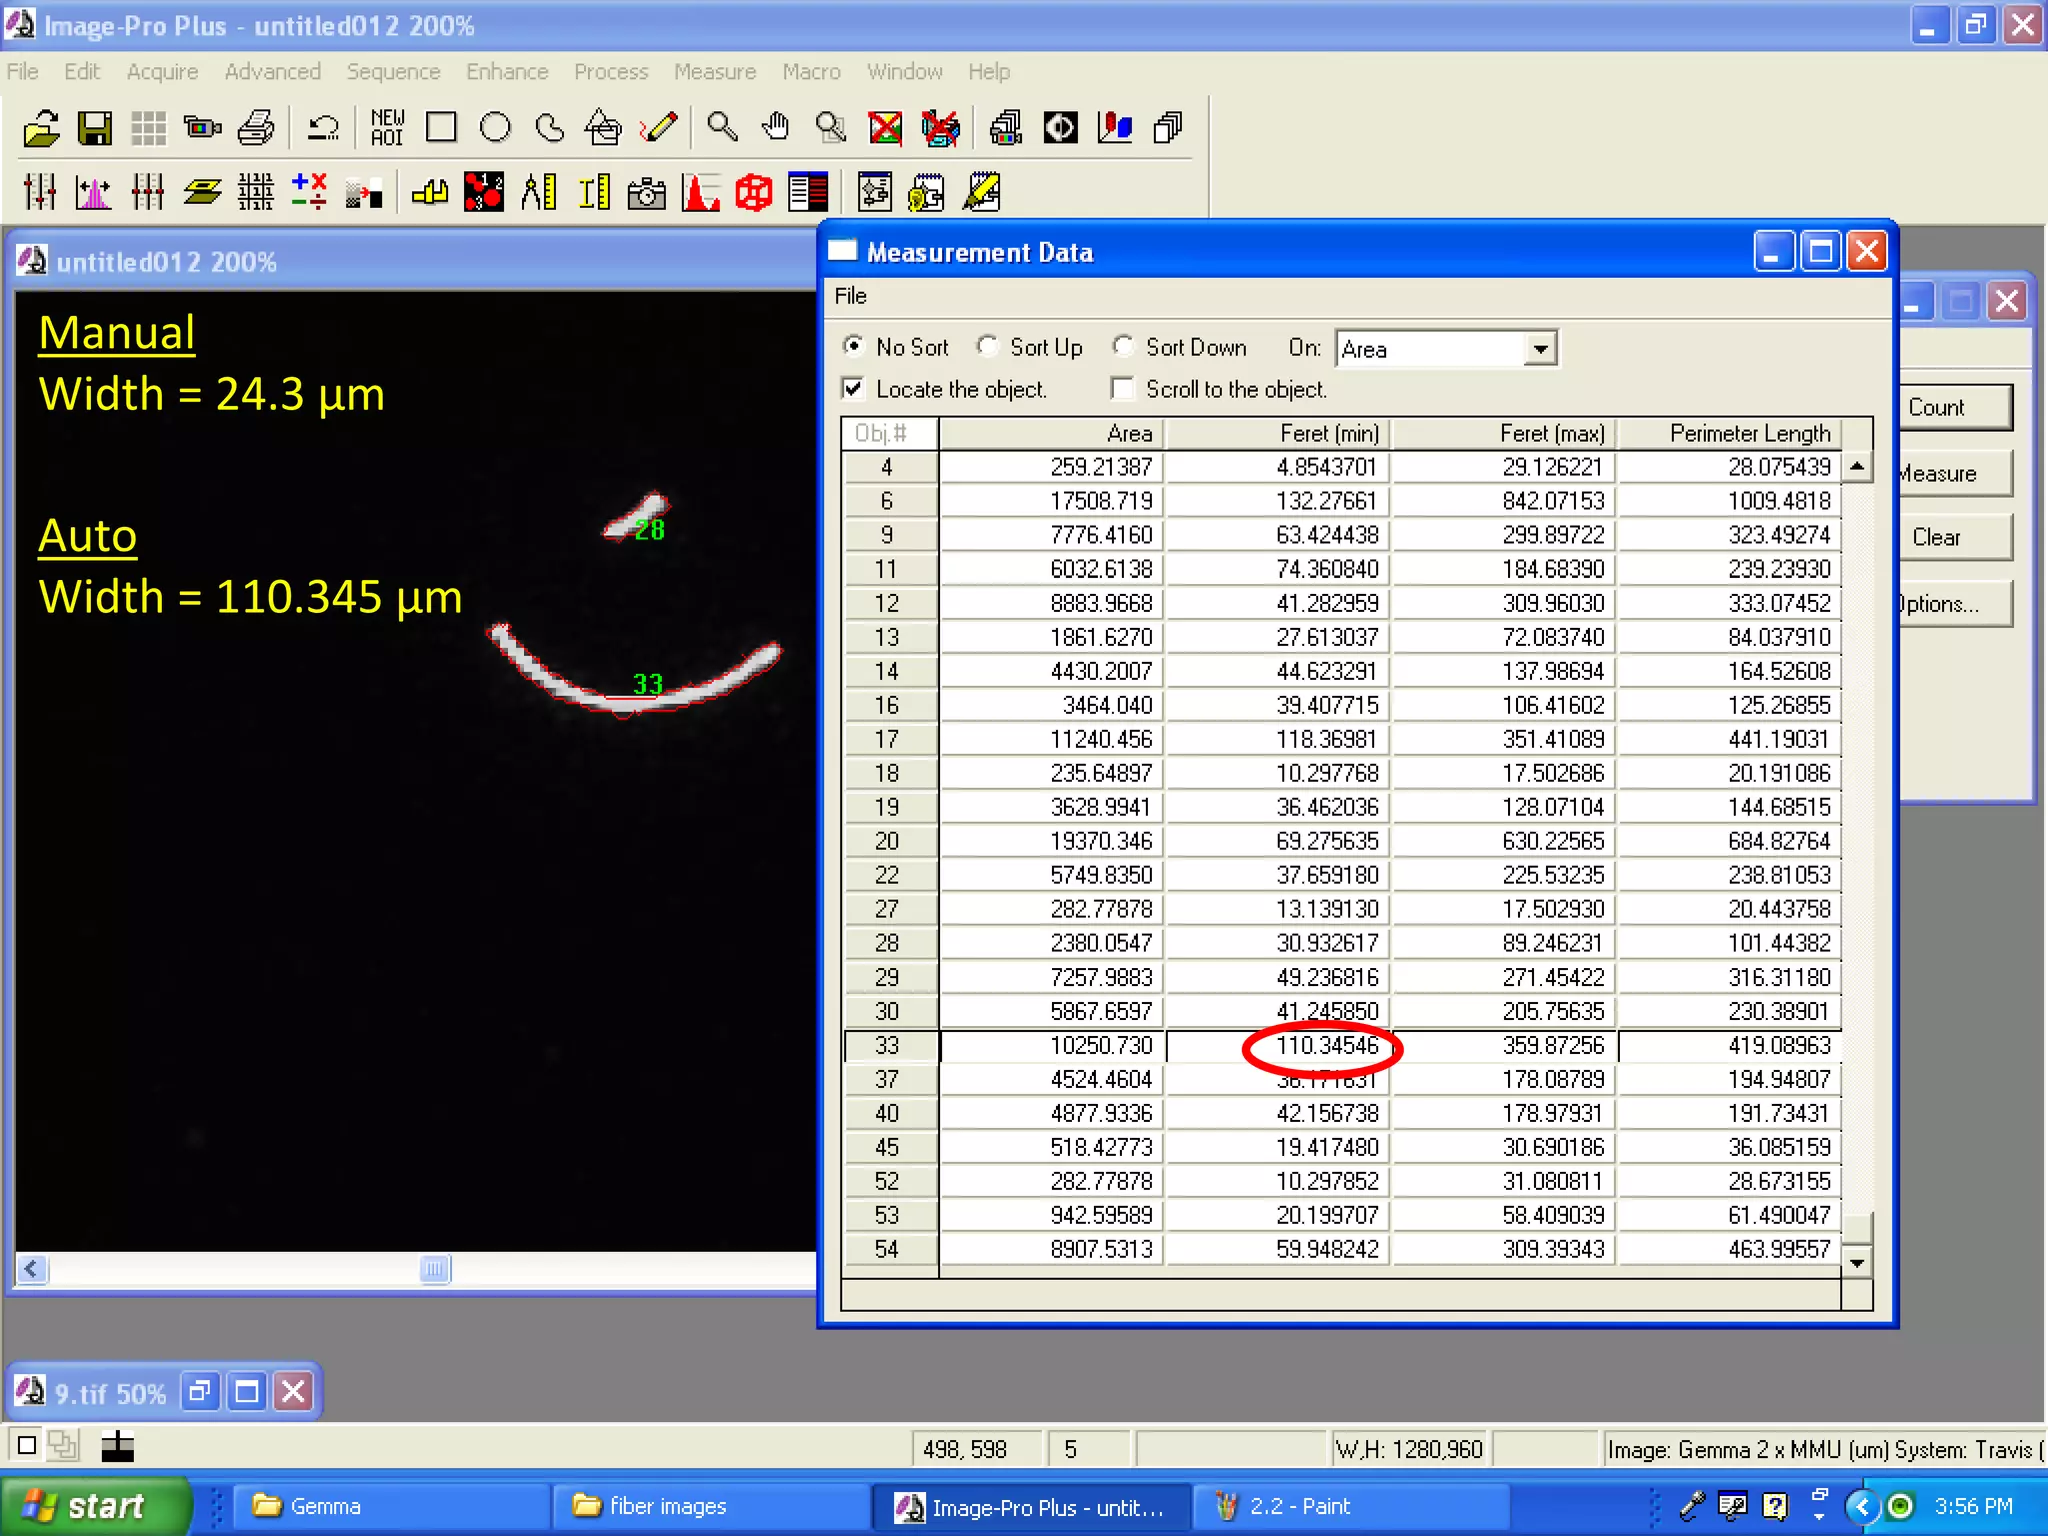Open the bitmap analysis table icon
The height and width of the screenshot is (1536, 2048).
click(x=808, y=191)
